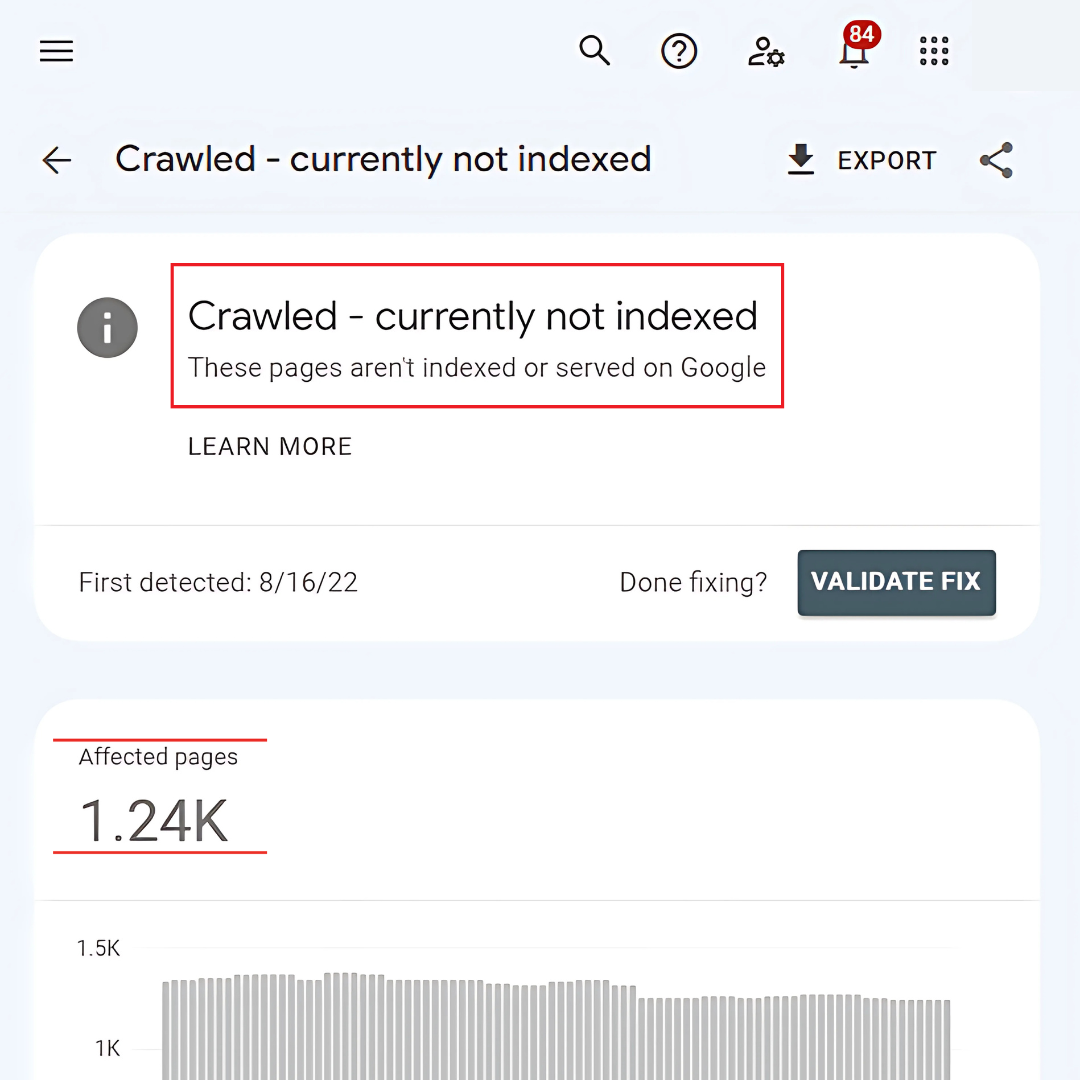Viewport: 1080px width, 1080px height.
Task: Click the 1.24K affected pages count
Action: click(x=155, y=820)
